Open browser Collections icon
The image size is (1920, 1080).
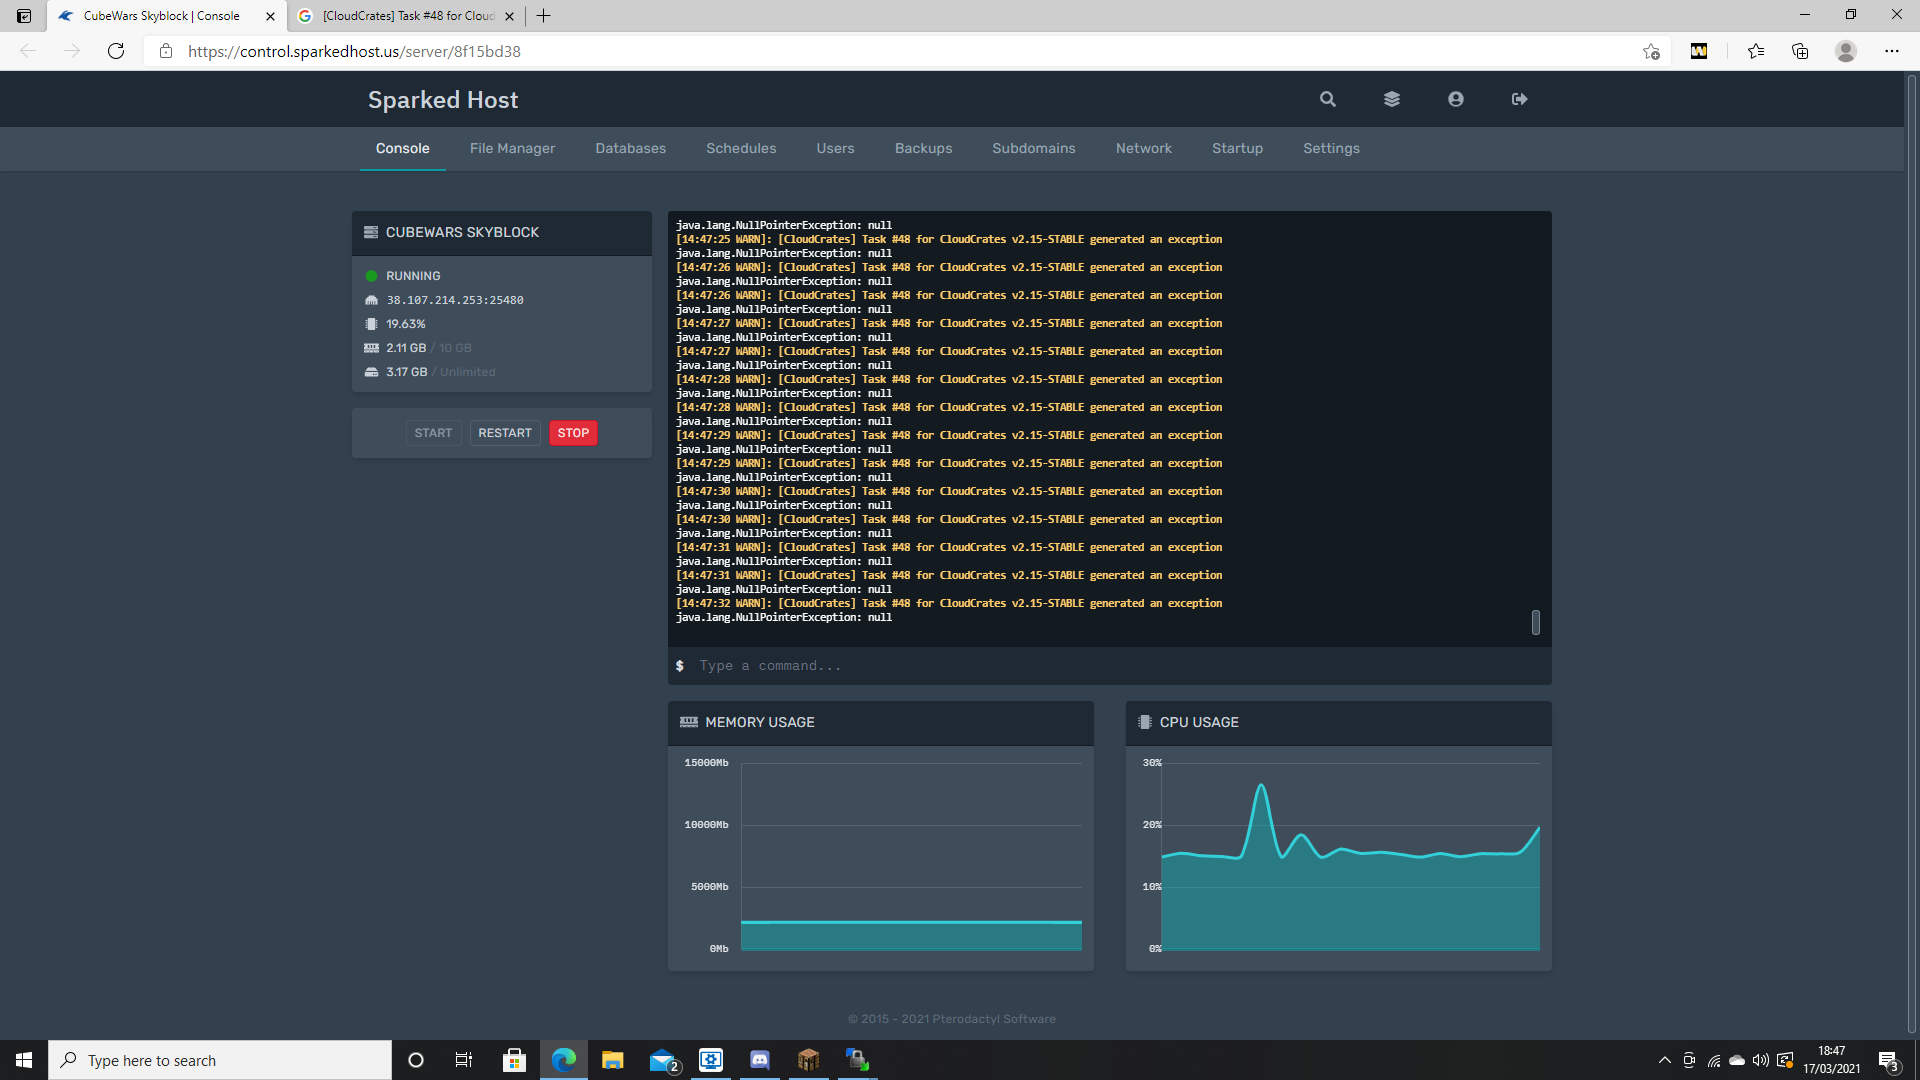1800,51
